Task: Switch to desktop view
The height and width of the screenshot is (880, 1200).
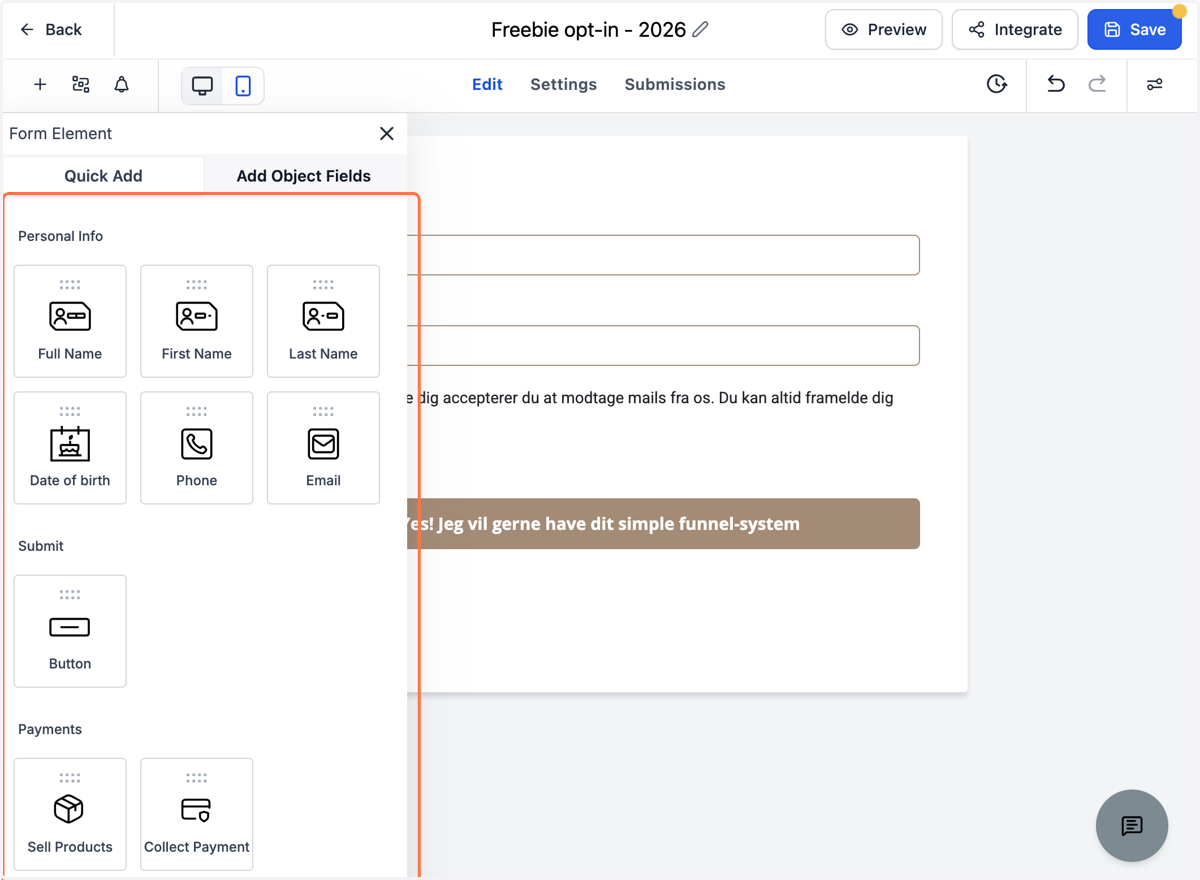Action: pos(203,86)
